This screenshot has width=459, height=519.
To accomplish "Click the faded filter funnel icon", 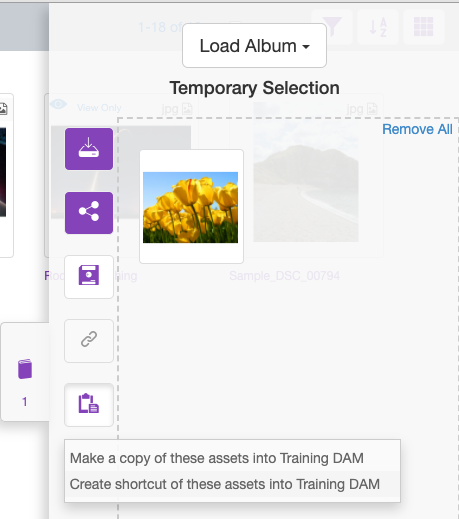I will tap(332, 27).
